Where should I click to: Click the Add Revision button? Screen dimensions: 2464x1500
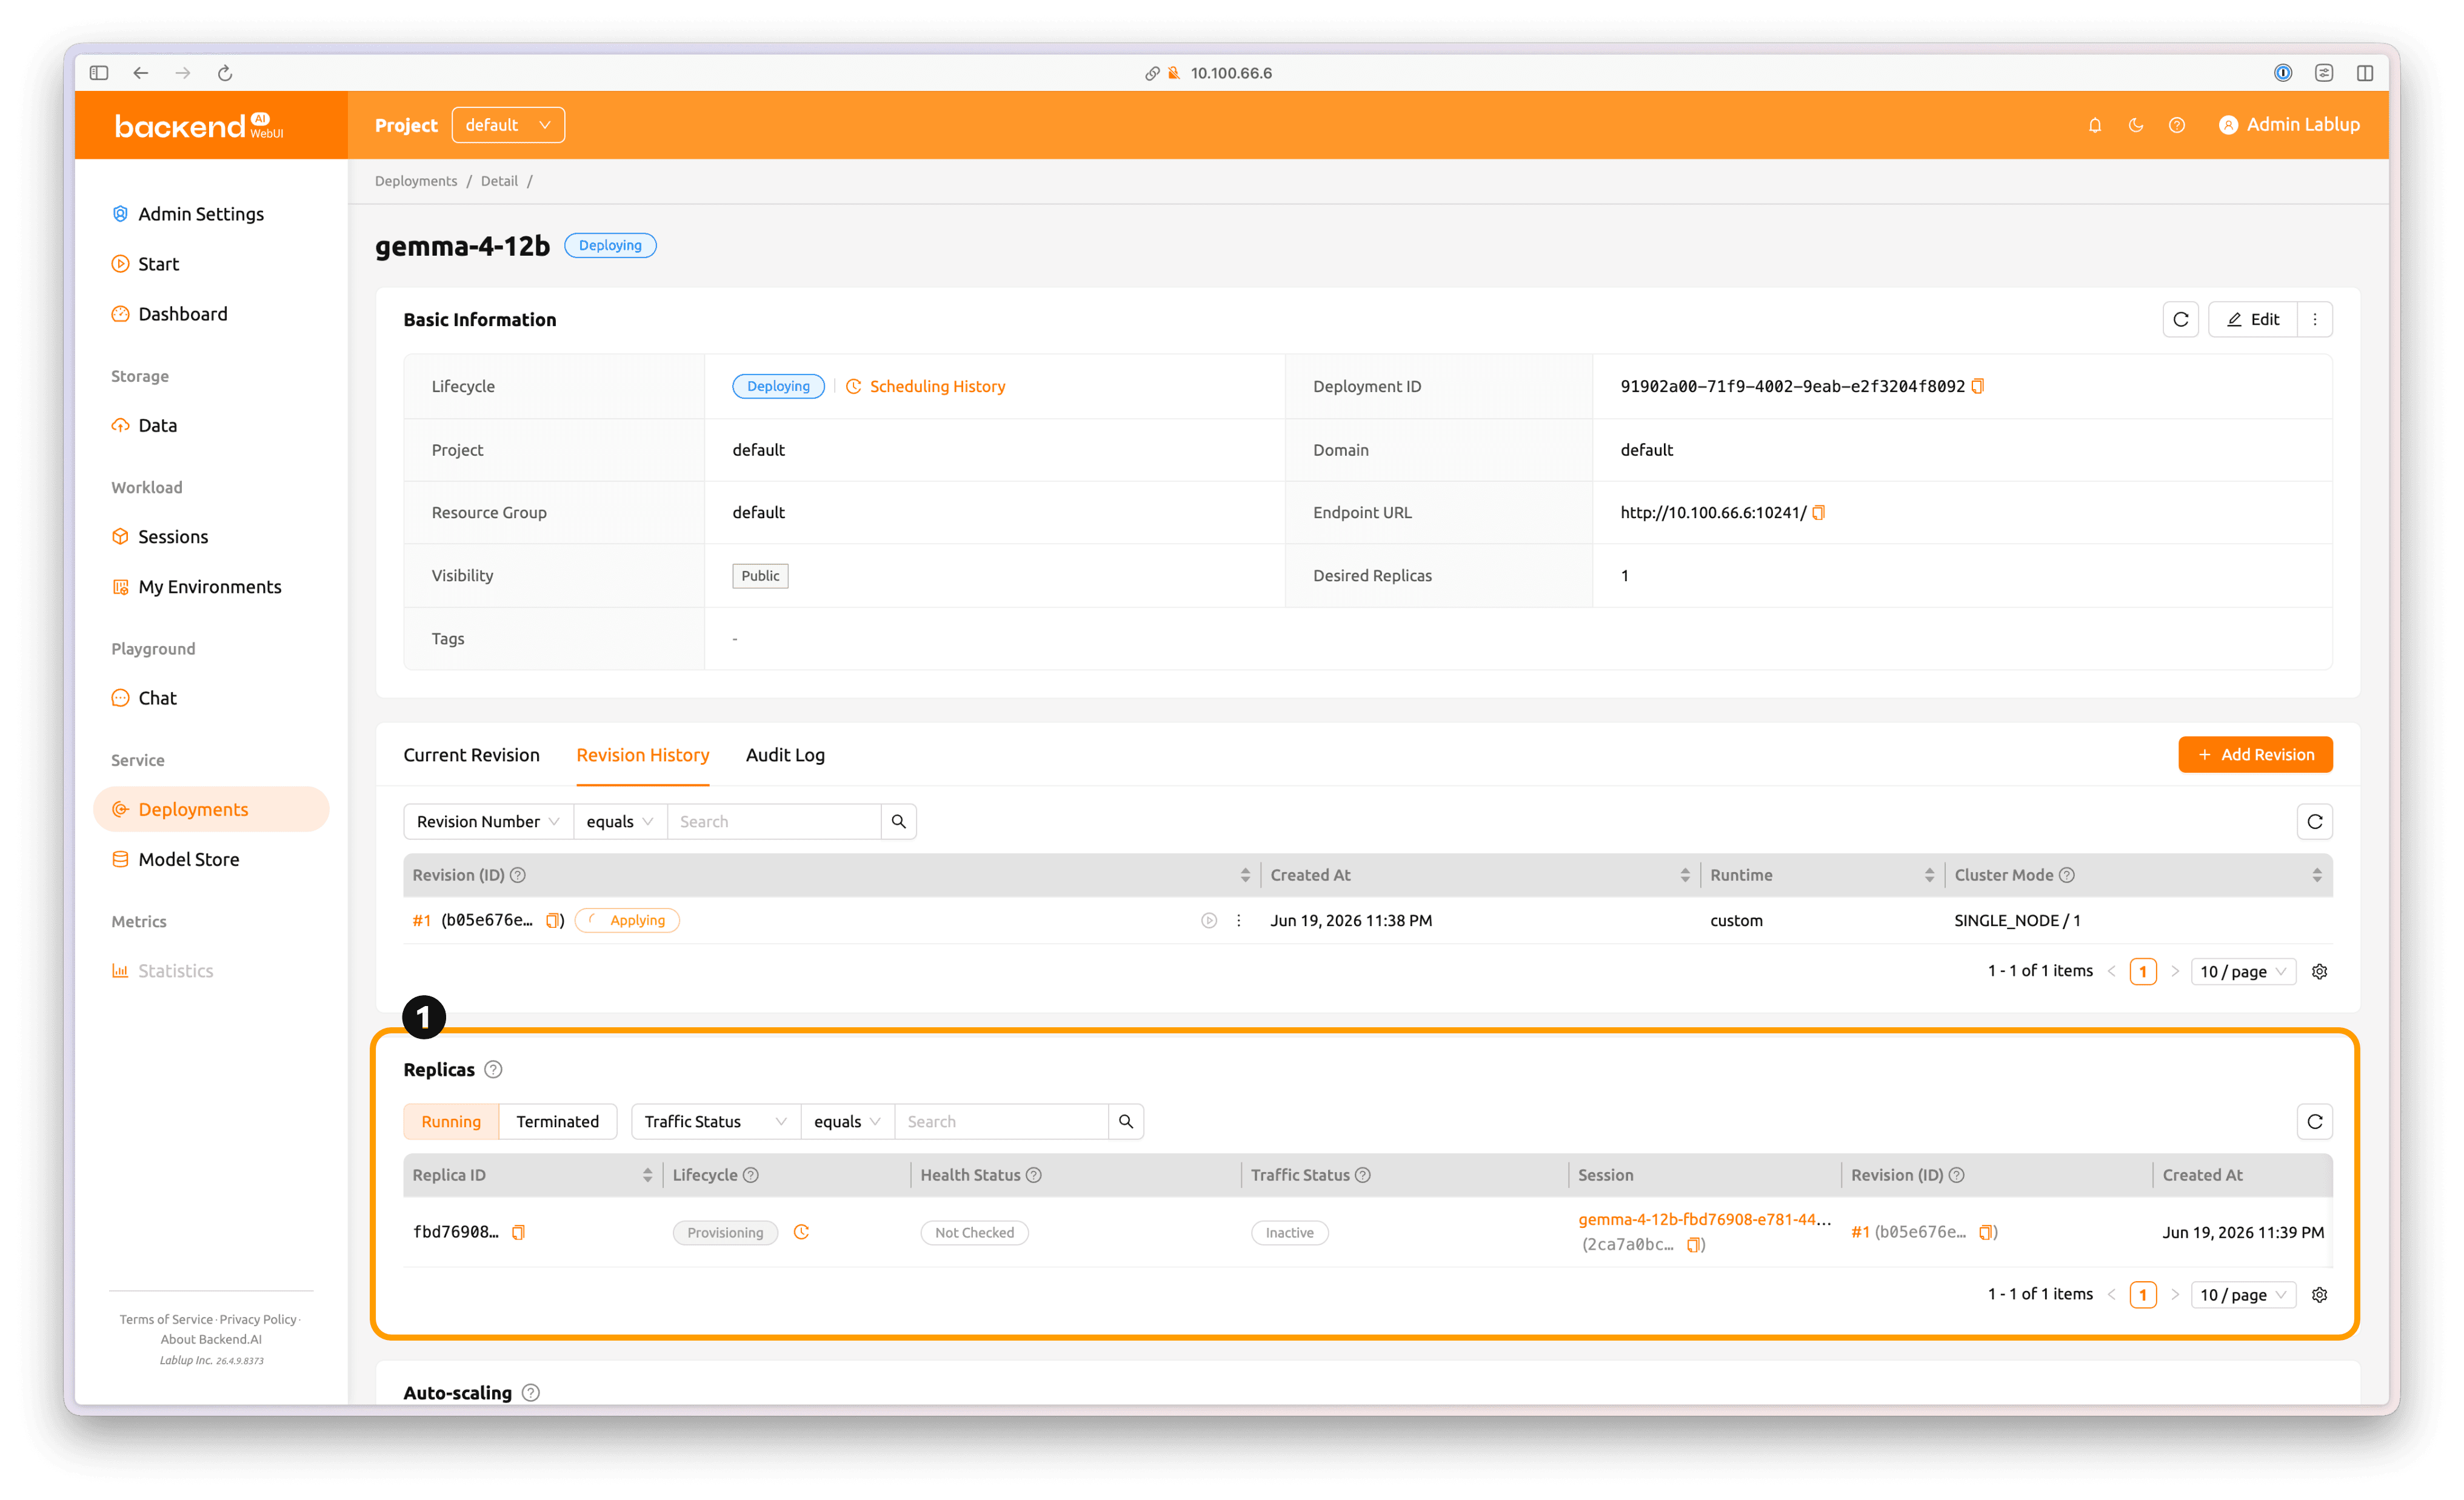point(2256,755)
